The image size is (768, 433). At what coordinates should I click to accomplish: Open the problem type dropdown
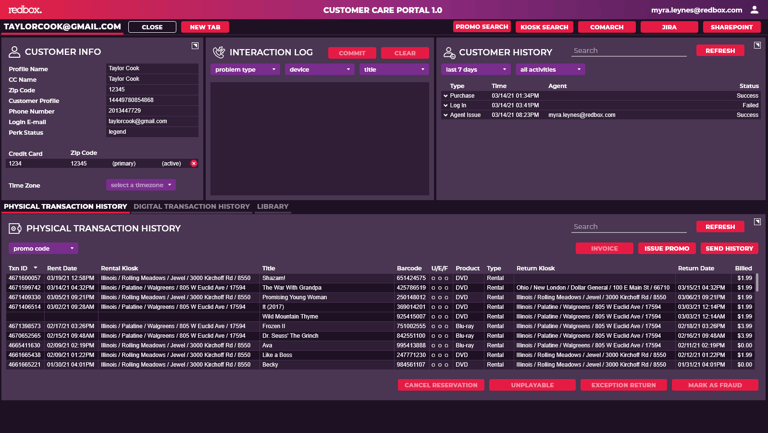point(245,70)
